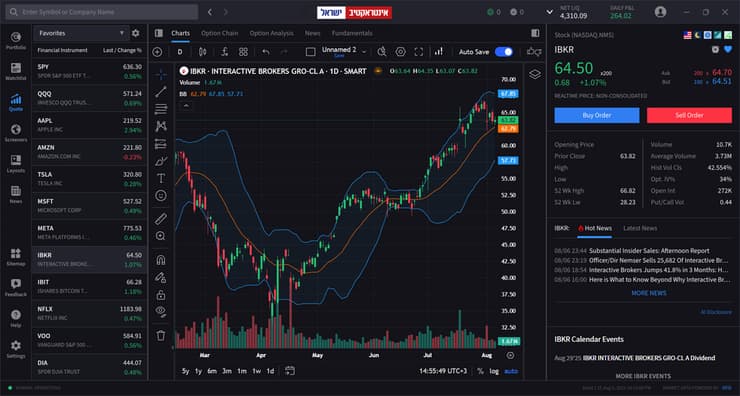
Task: Switch to the Option Chain tab
Action: click(x=219, y=33)
